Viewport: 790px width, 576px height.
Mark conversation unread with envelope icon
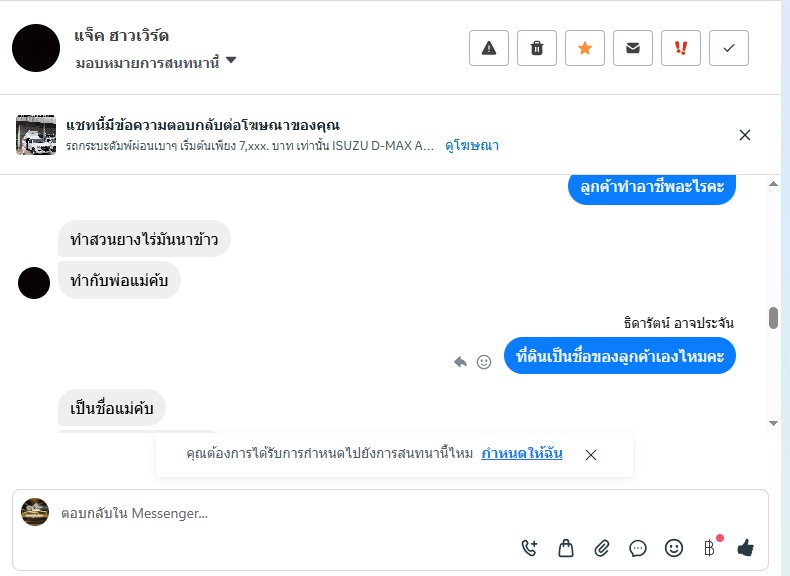pyautogui.click(x=633, y=48)
